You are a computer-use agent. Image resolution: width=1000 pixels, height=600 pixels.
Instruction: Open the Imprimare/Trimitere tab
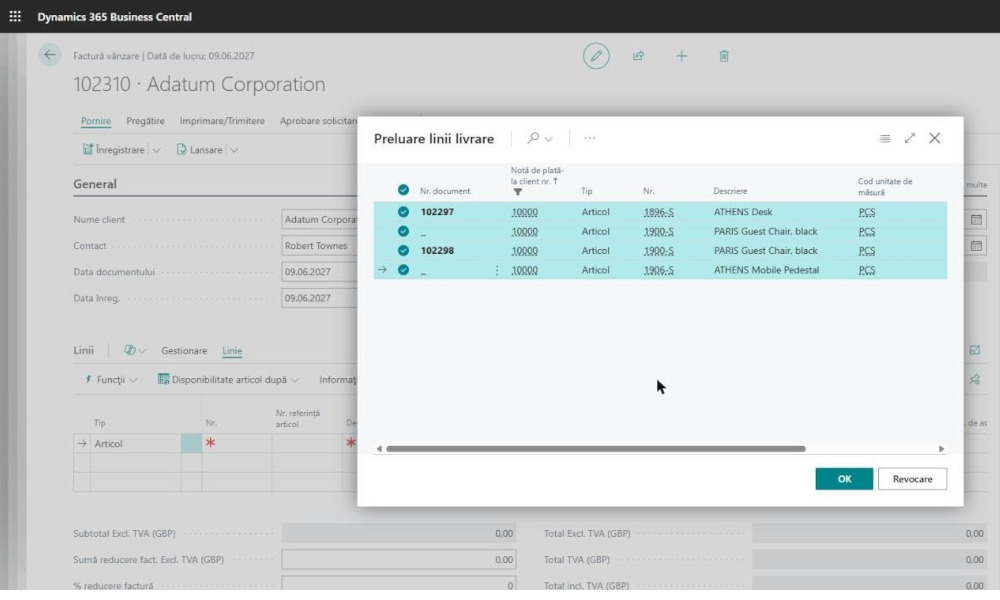point(222,121)
